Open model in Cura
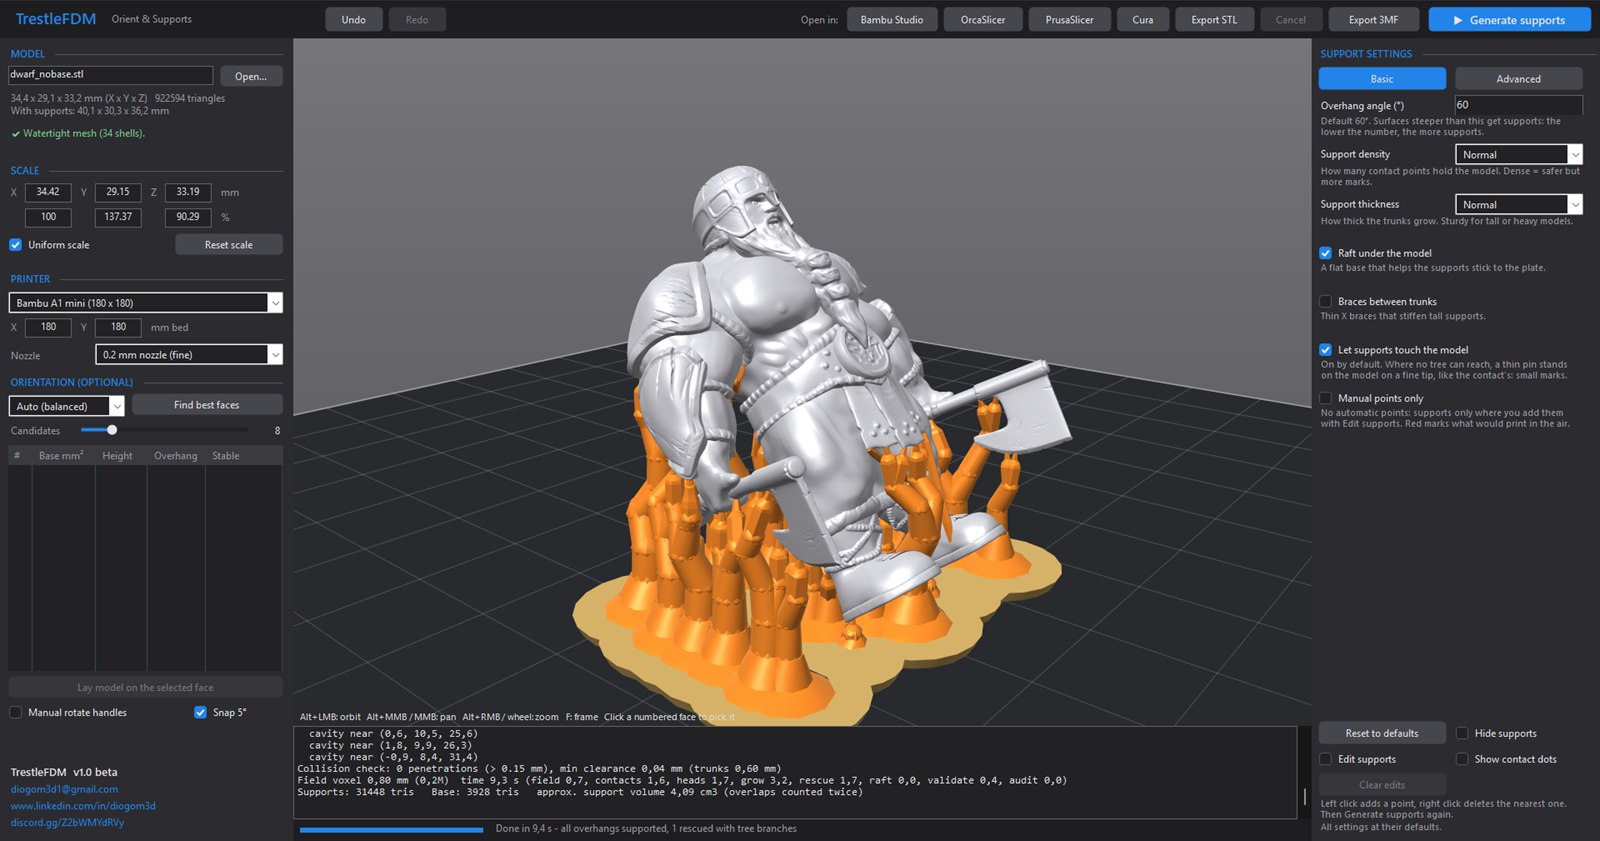The height and width of the screenshot is (841, 1600). tap(1143, 20)
